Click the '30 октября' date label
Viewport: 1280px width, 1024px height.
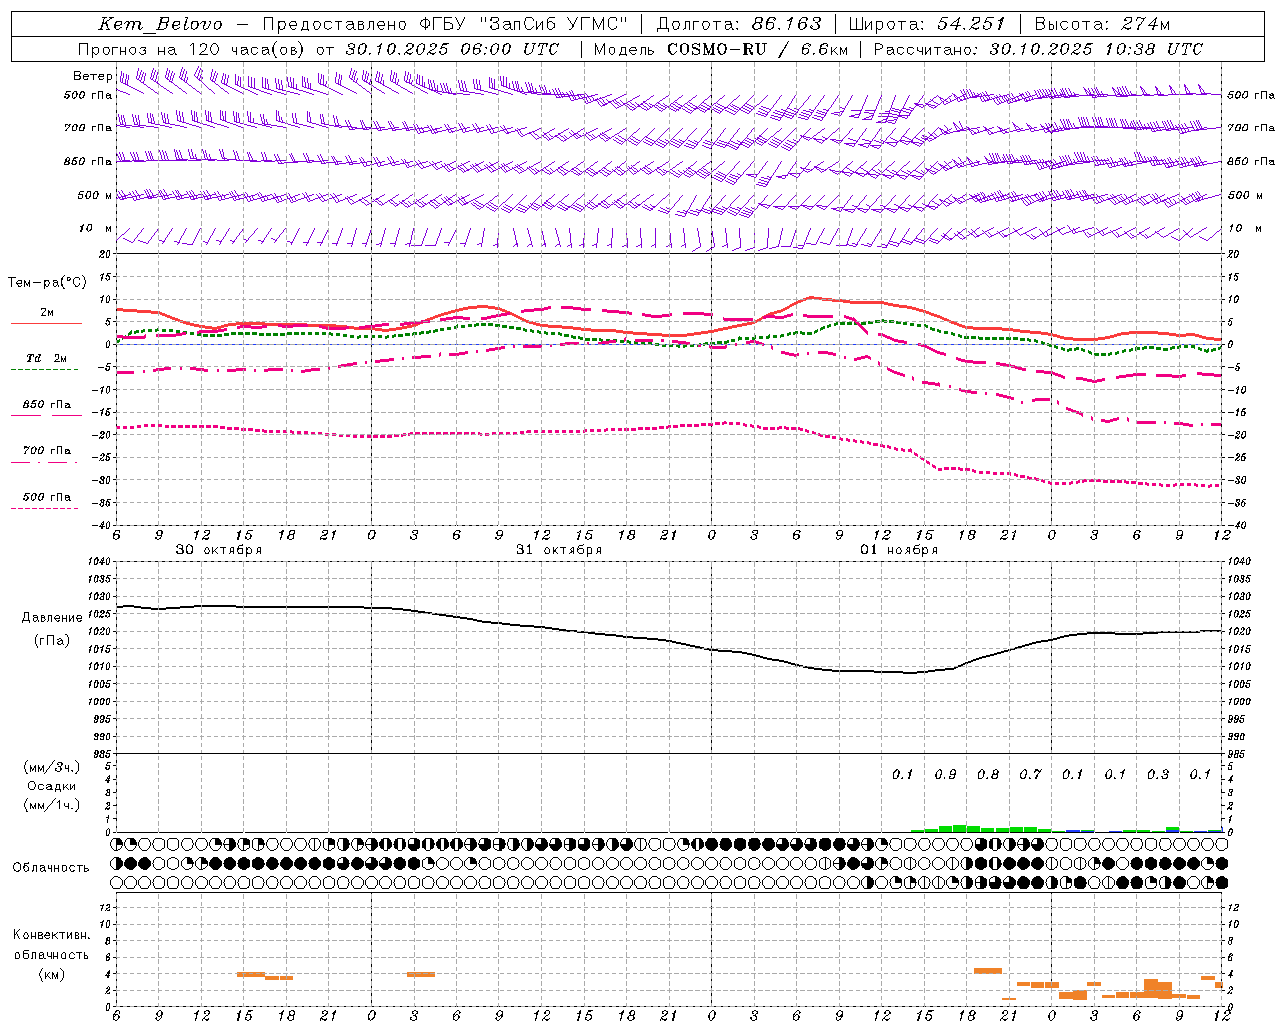pos(218,550)
